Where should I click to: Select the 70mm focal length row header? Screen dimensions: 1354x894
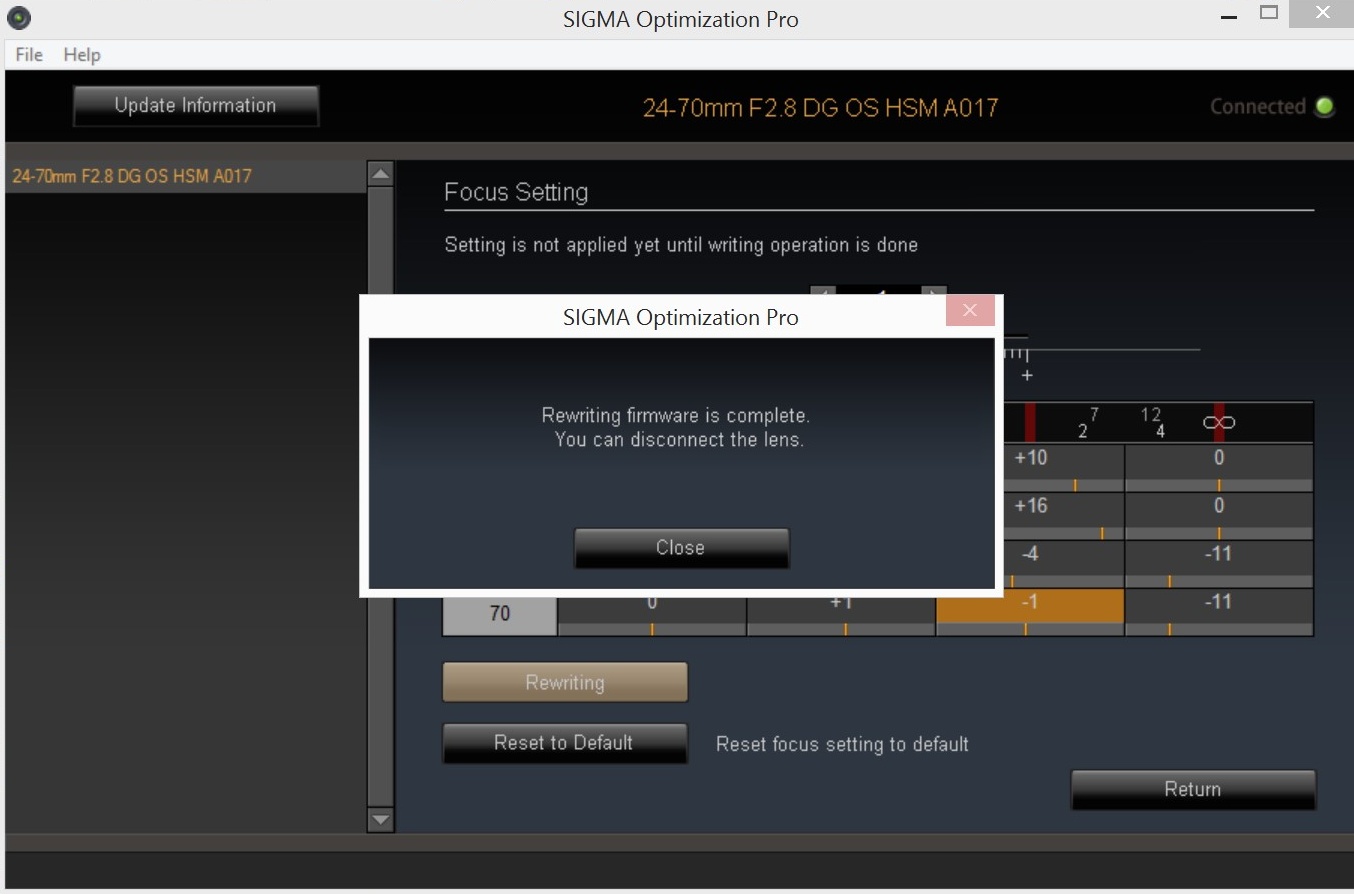499,613
